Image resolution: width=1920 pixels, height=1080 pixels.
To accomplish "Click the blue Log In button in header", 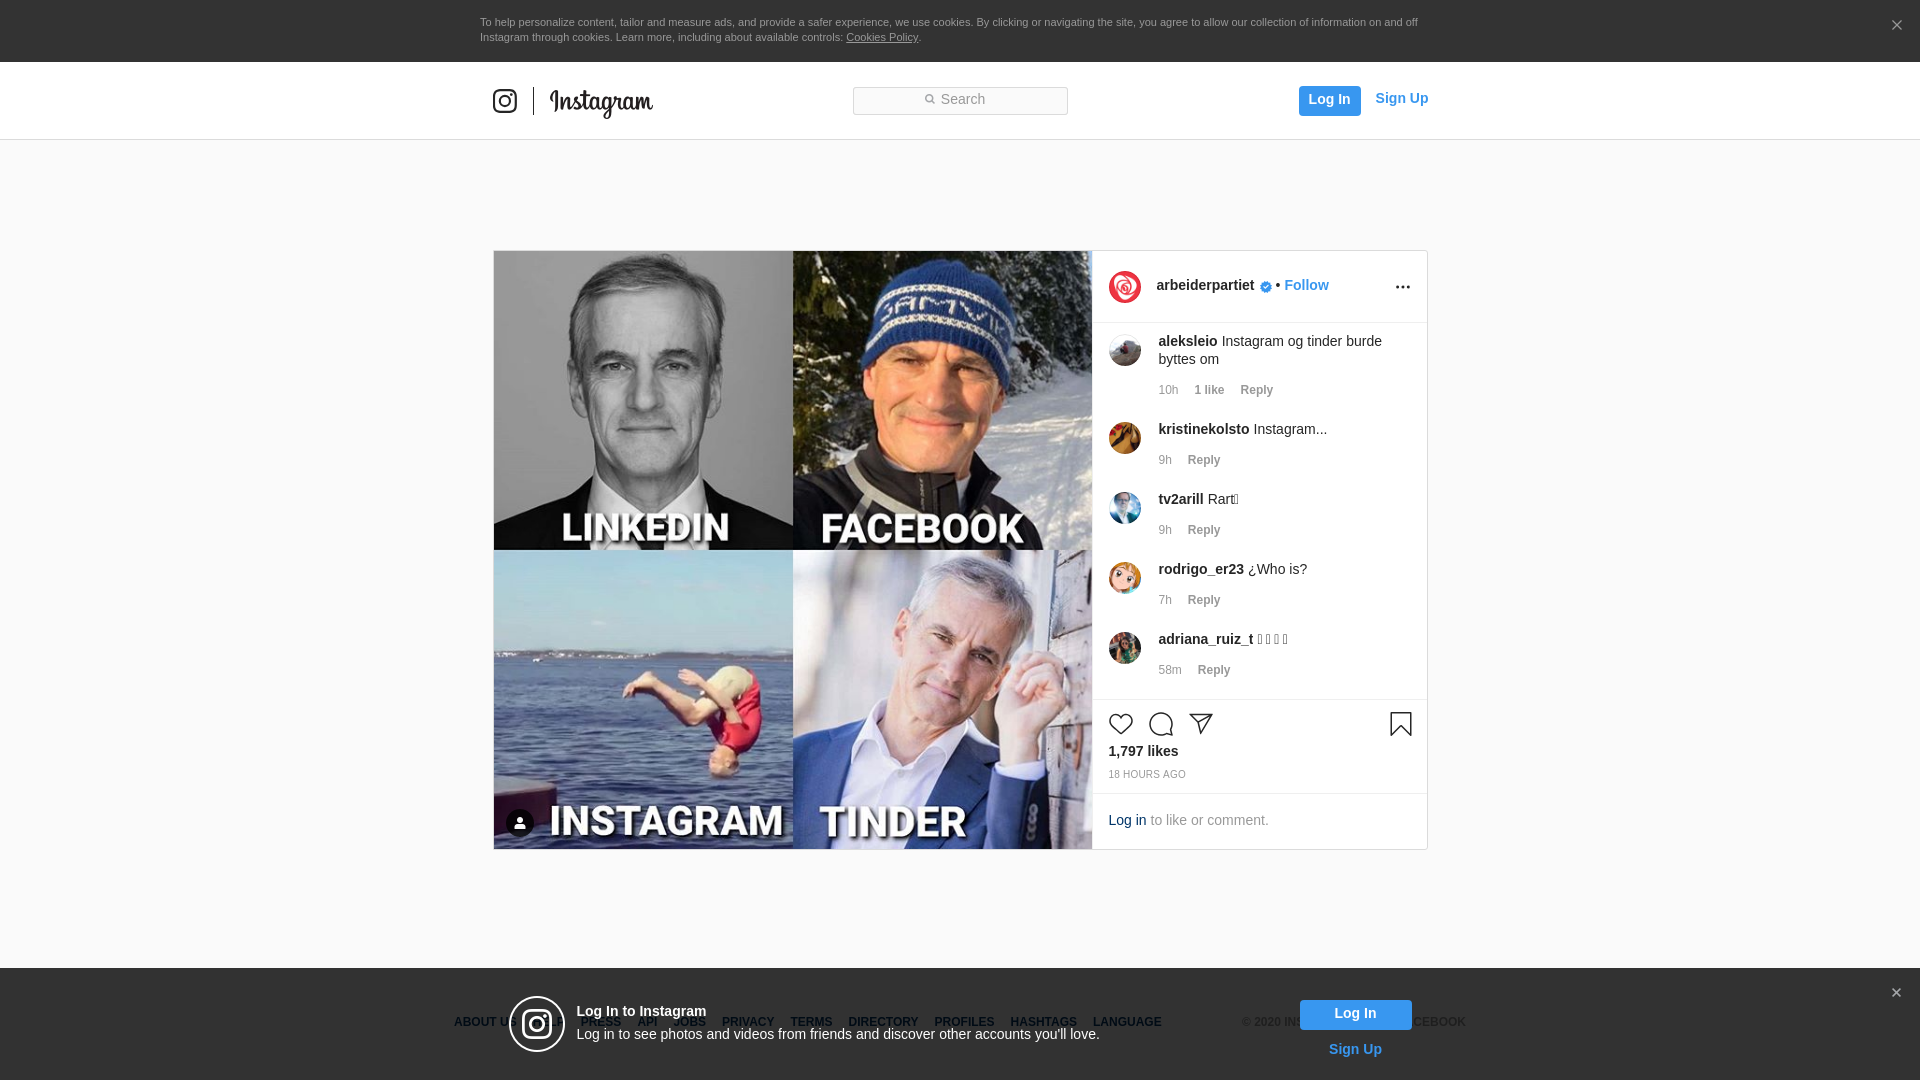I will (1329, 101).
